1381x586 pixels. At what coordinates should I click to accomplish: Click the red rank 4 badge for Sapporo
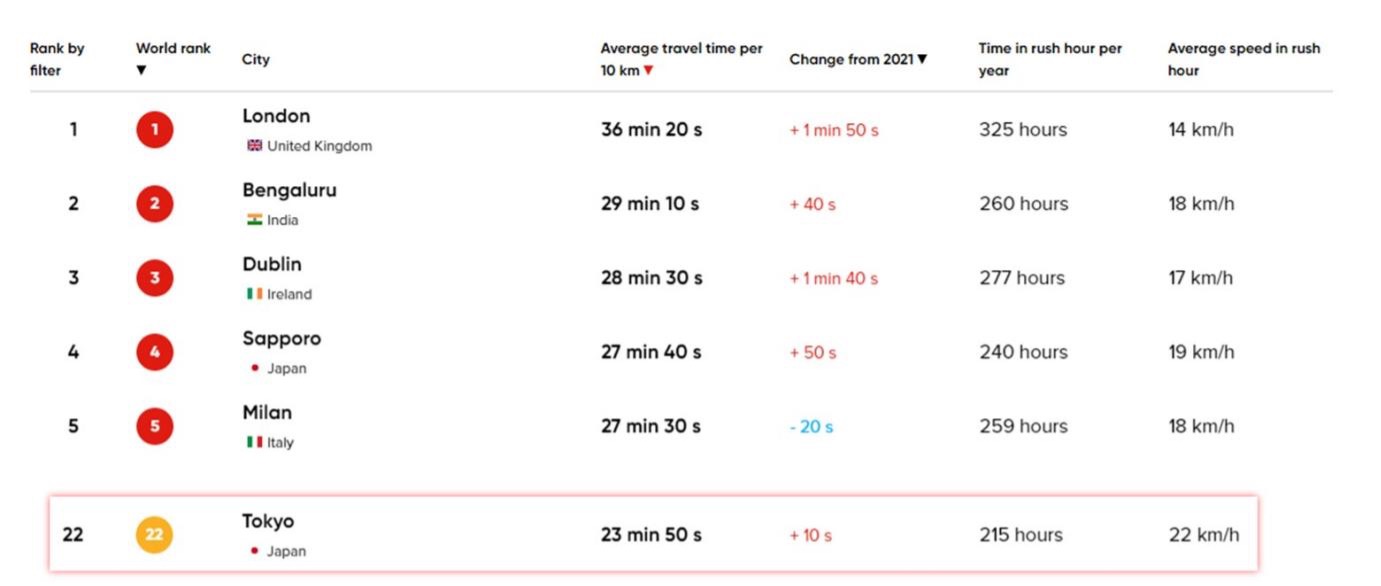tap(155, 352)
